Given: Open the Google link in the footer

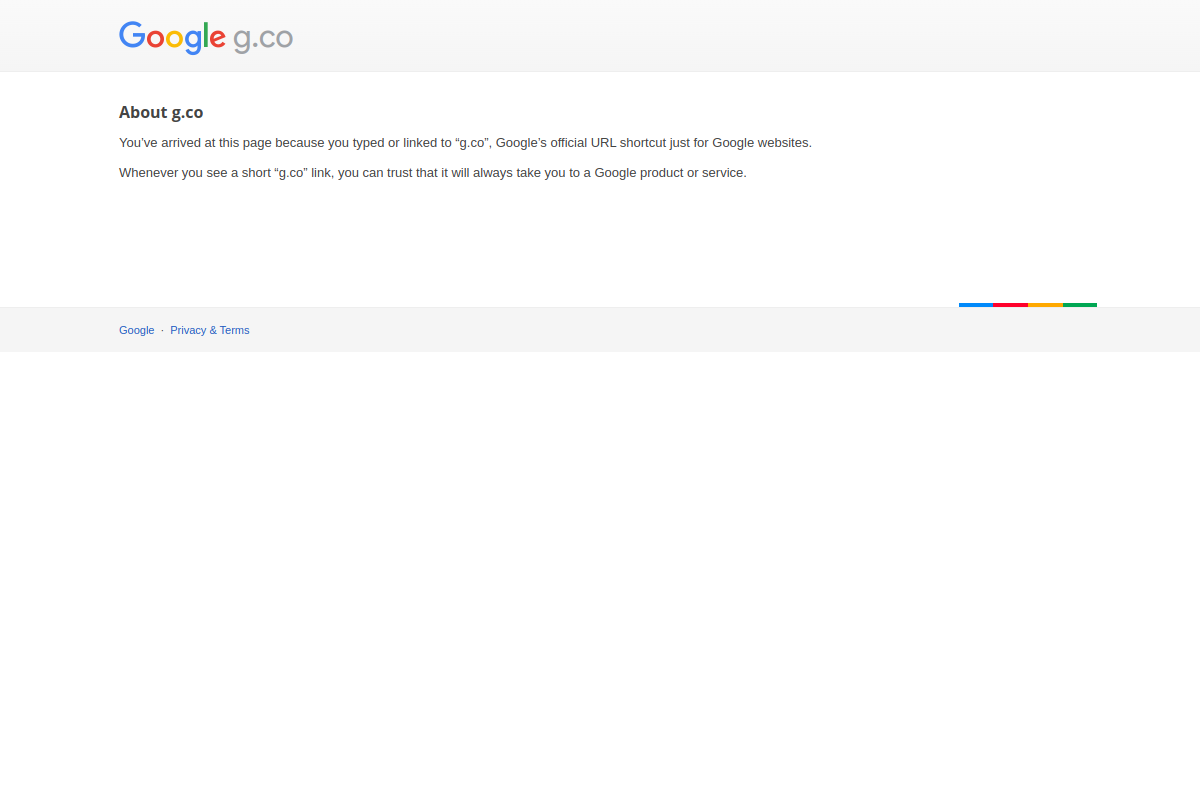Looking at the screenshot, I should point(136,330).
